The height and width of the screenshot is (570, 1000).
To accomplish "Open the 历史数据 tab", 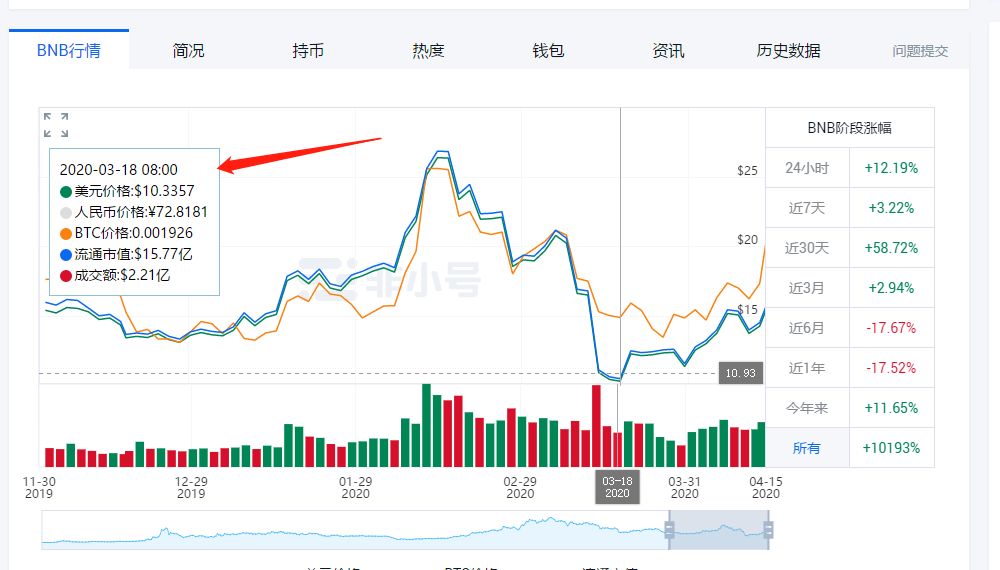I will [x=788, y=50].
